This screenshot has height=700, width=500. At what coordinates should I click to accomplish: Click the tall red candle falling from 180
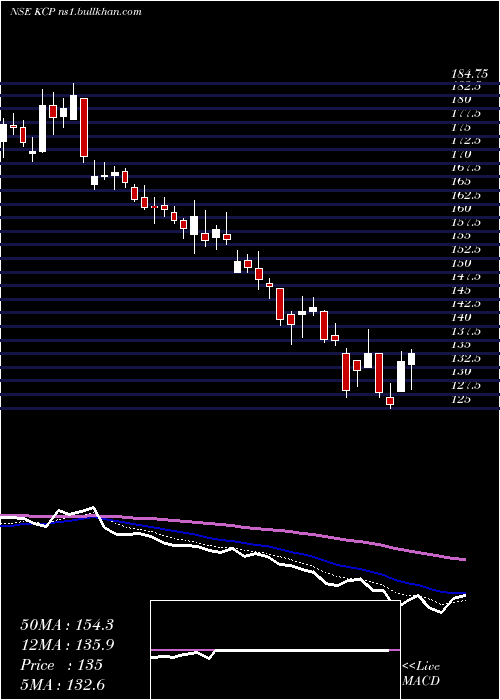[x=84, y=128]
